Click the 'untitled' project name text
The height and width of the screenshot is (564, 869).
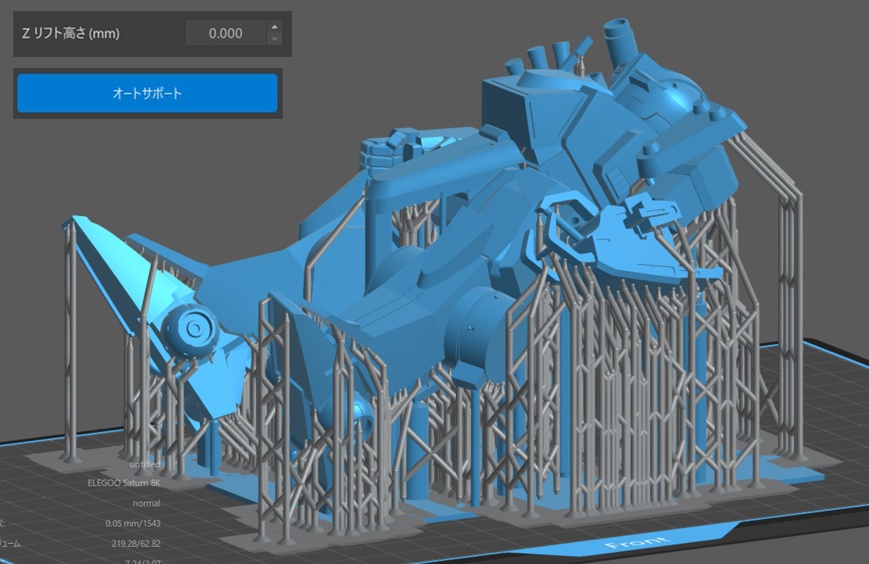click(x=145, y=464)
